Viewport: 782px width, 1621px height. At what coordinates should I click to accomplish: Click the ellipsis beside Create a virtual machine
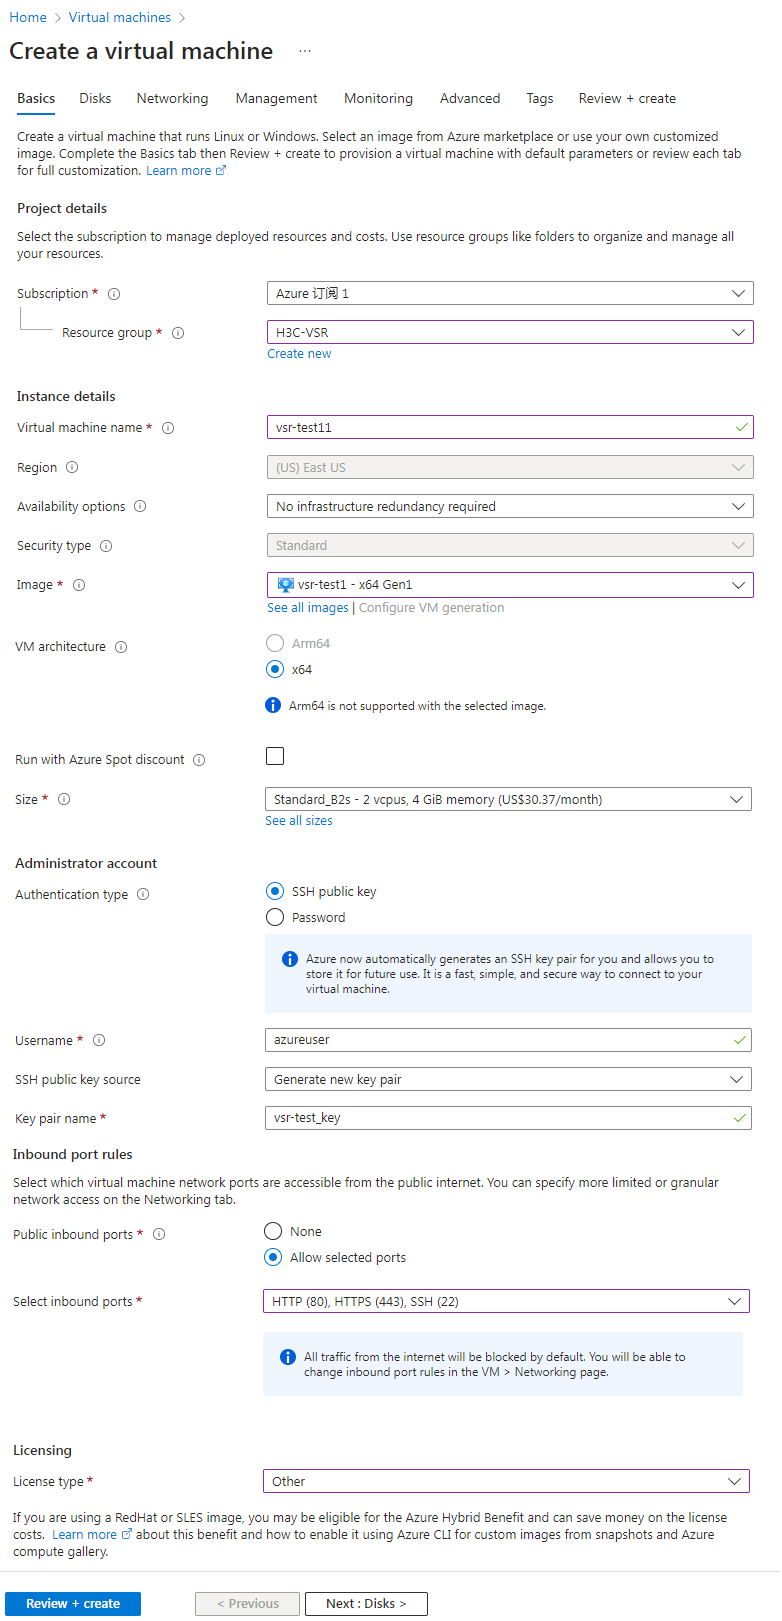(x=305, y=51)
